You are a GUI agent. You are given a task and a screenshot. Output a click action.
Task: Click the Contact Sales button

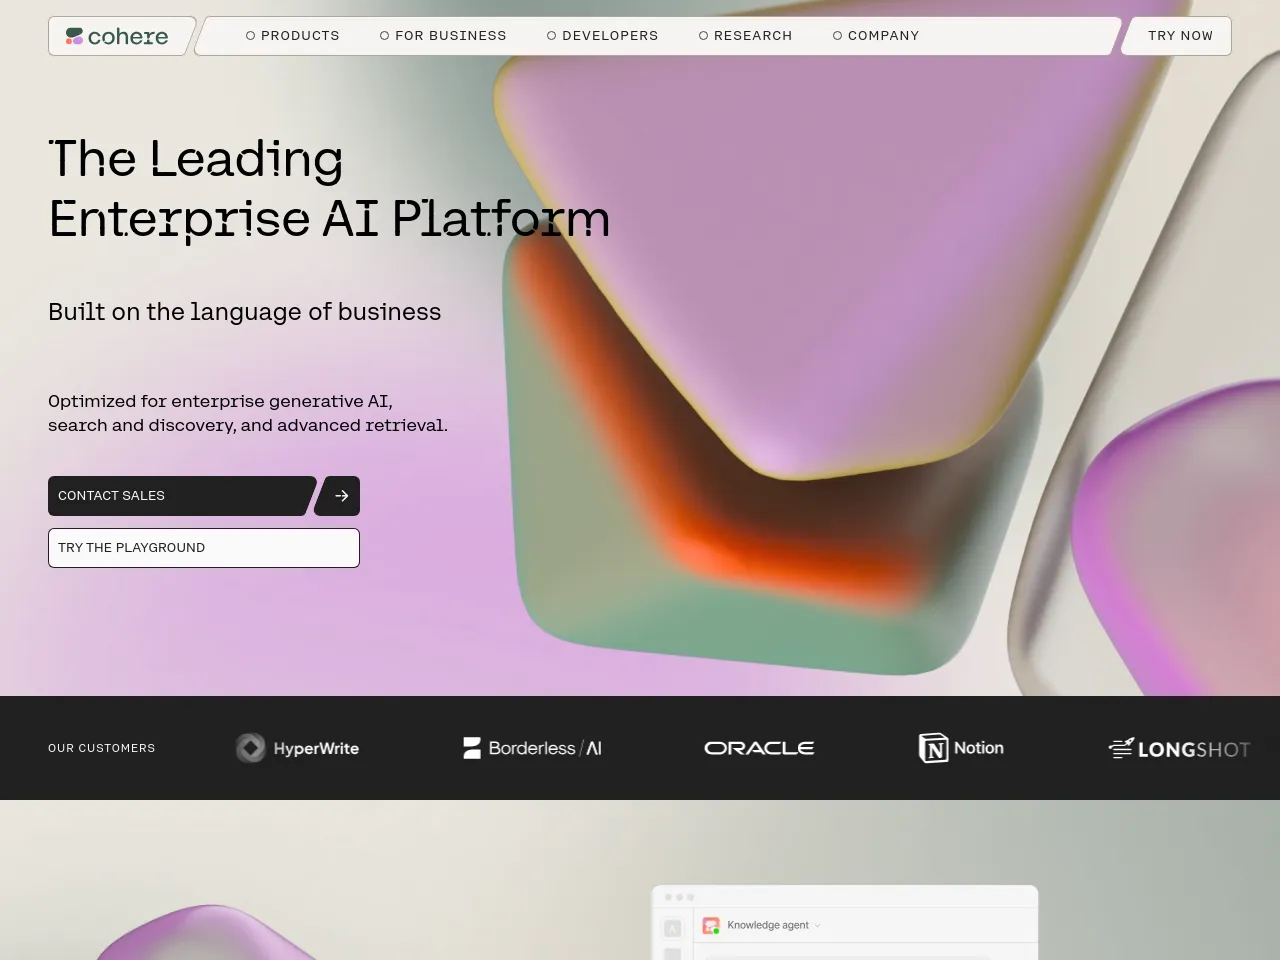(x=181, y=496)
